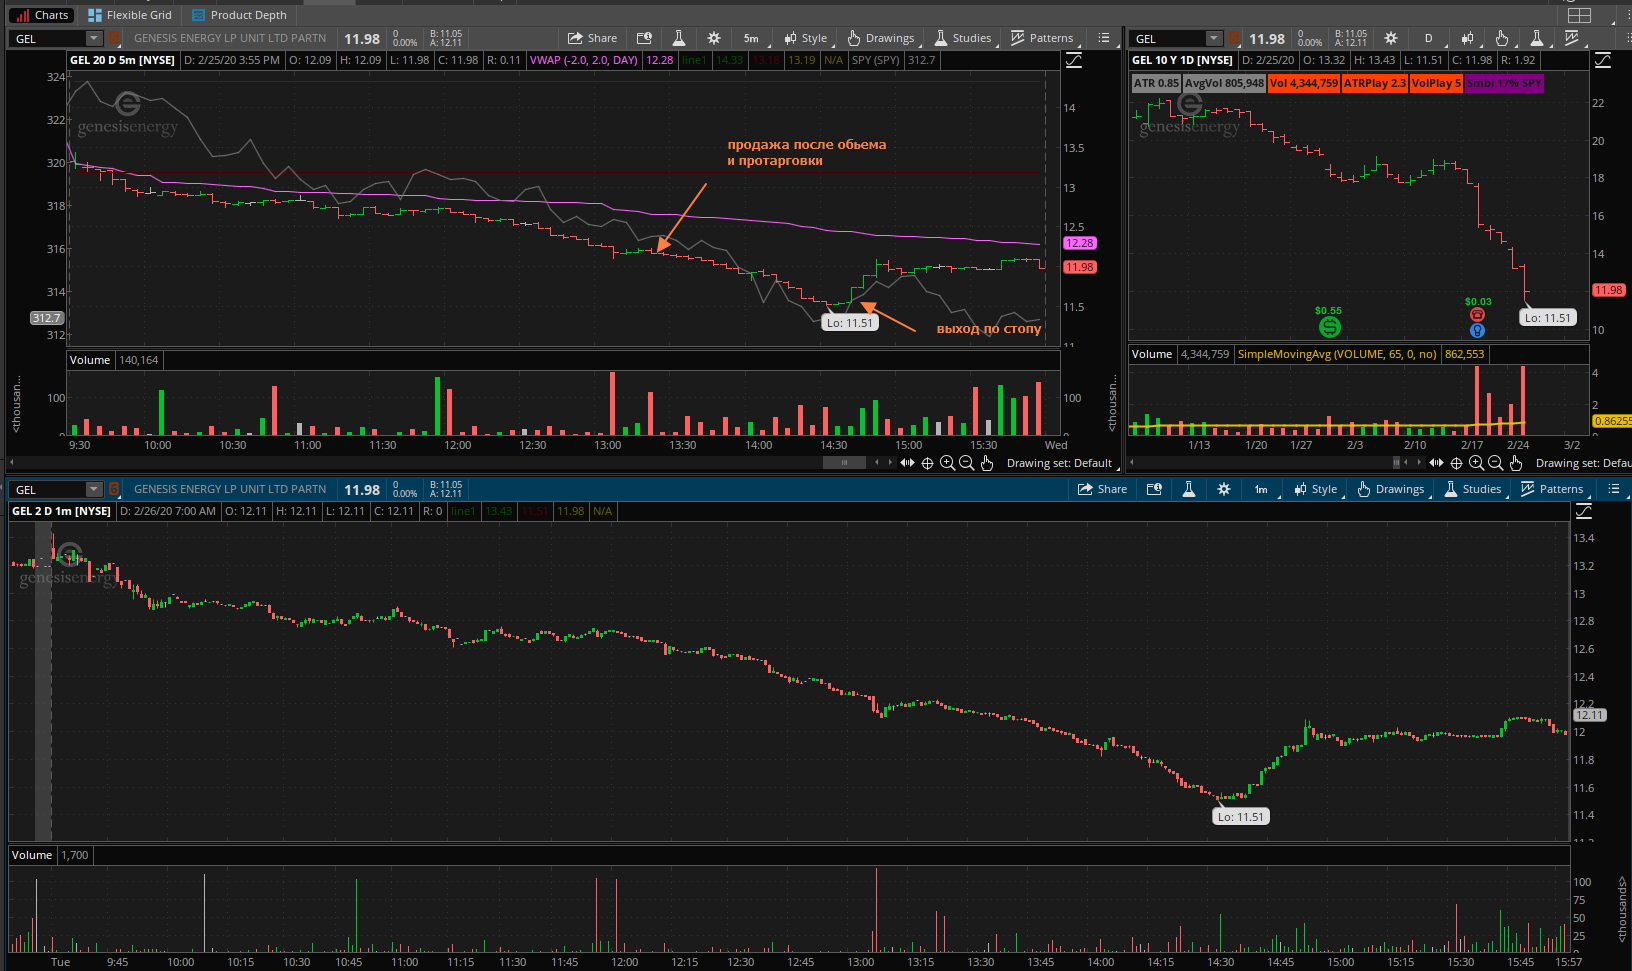Click the candlestick Style icon in daily chart
Viewport: 1632px width, 971px height.
point(1467,38)
